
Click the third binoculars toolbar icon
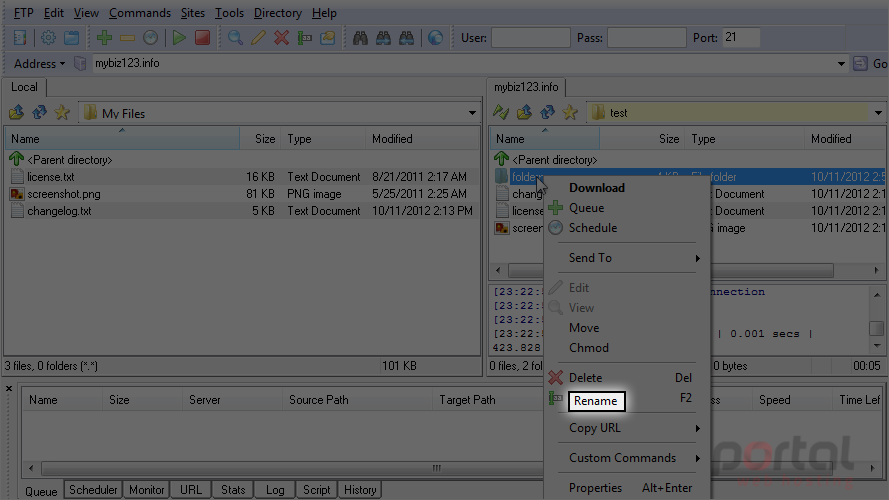click(x=407, y=38)
